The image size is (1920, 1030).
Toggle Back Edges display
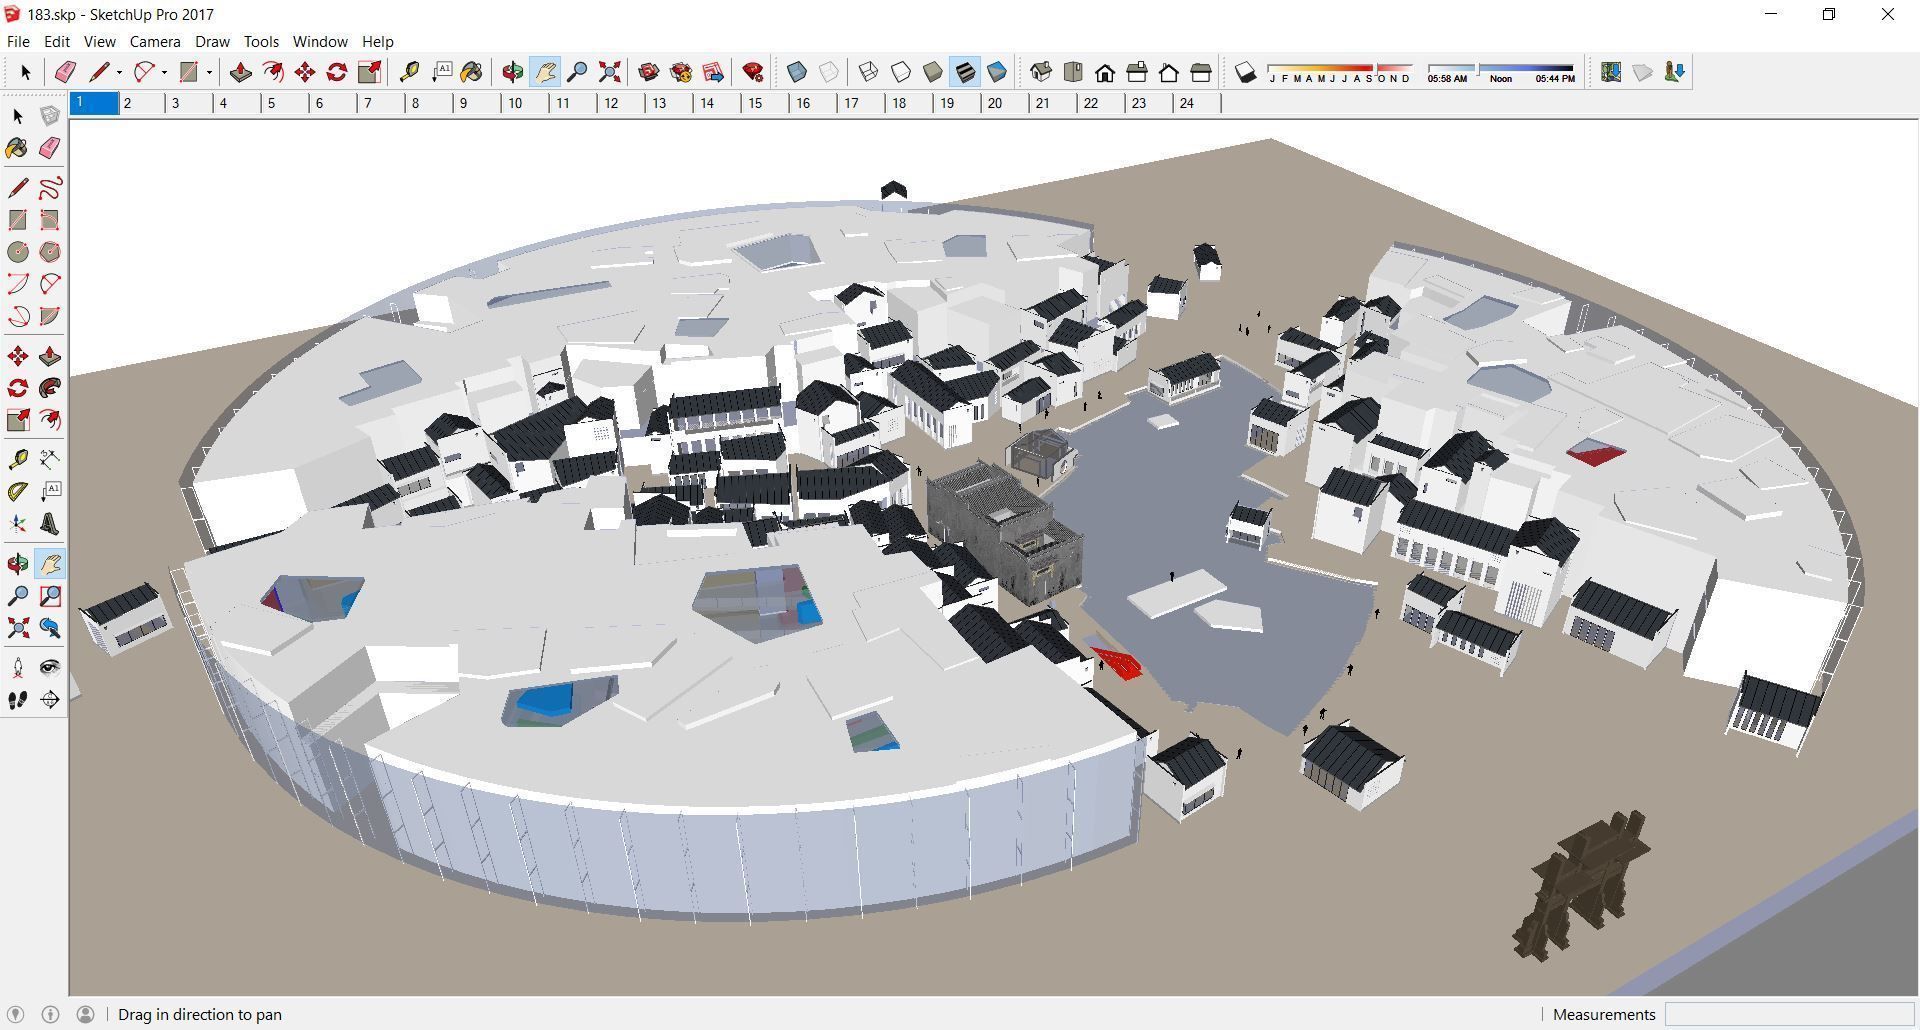pyautogui.click(x=829, y=72)
